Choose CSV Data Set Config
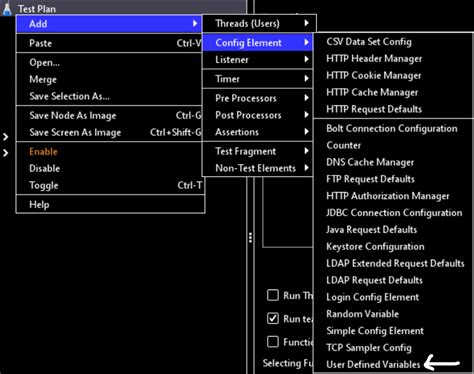 [369, 42]
